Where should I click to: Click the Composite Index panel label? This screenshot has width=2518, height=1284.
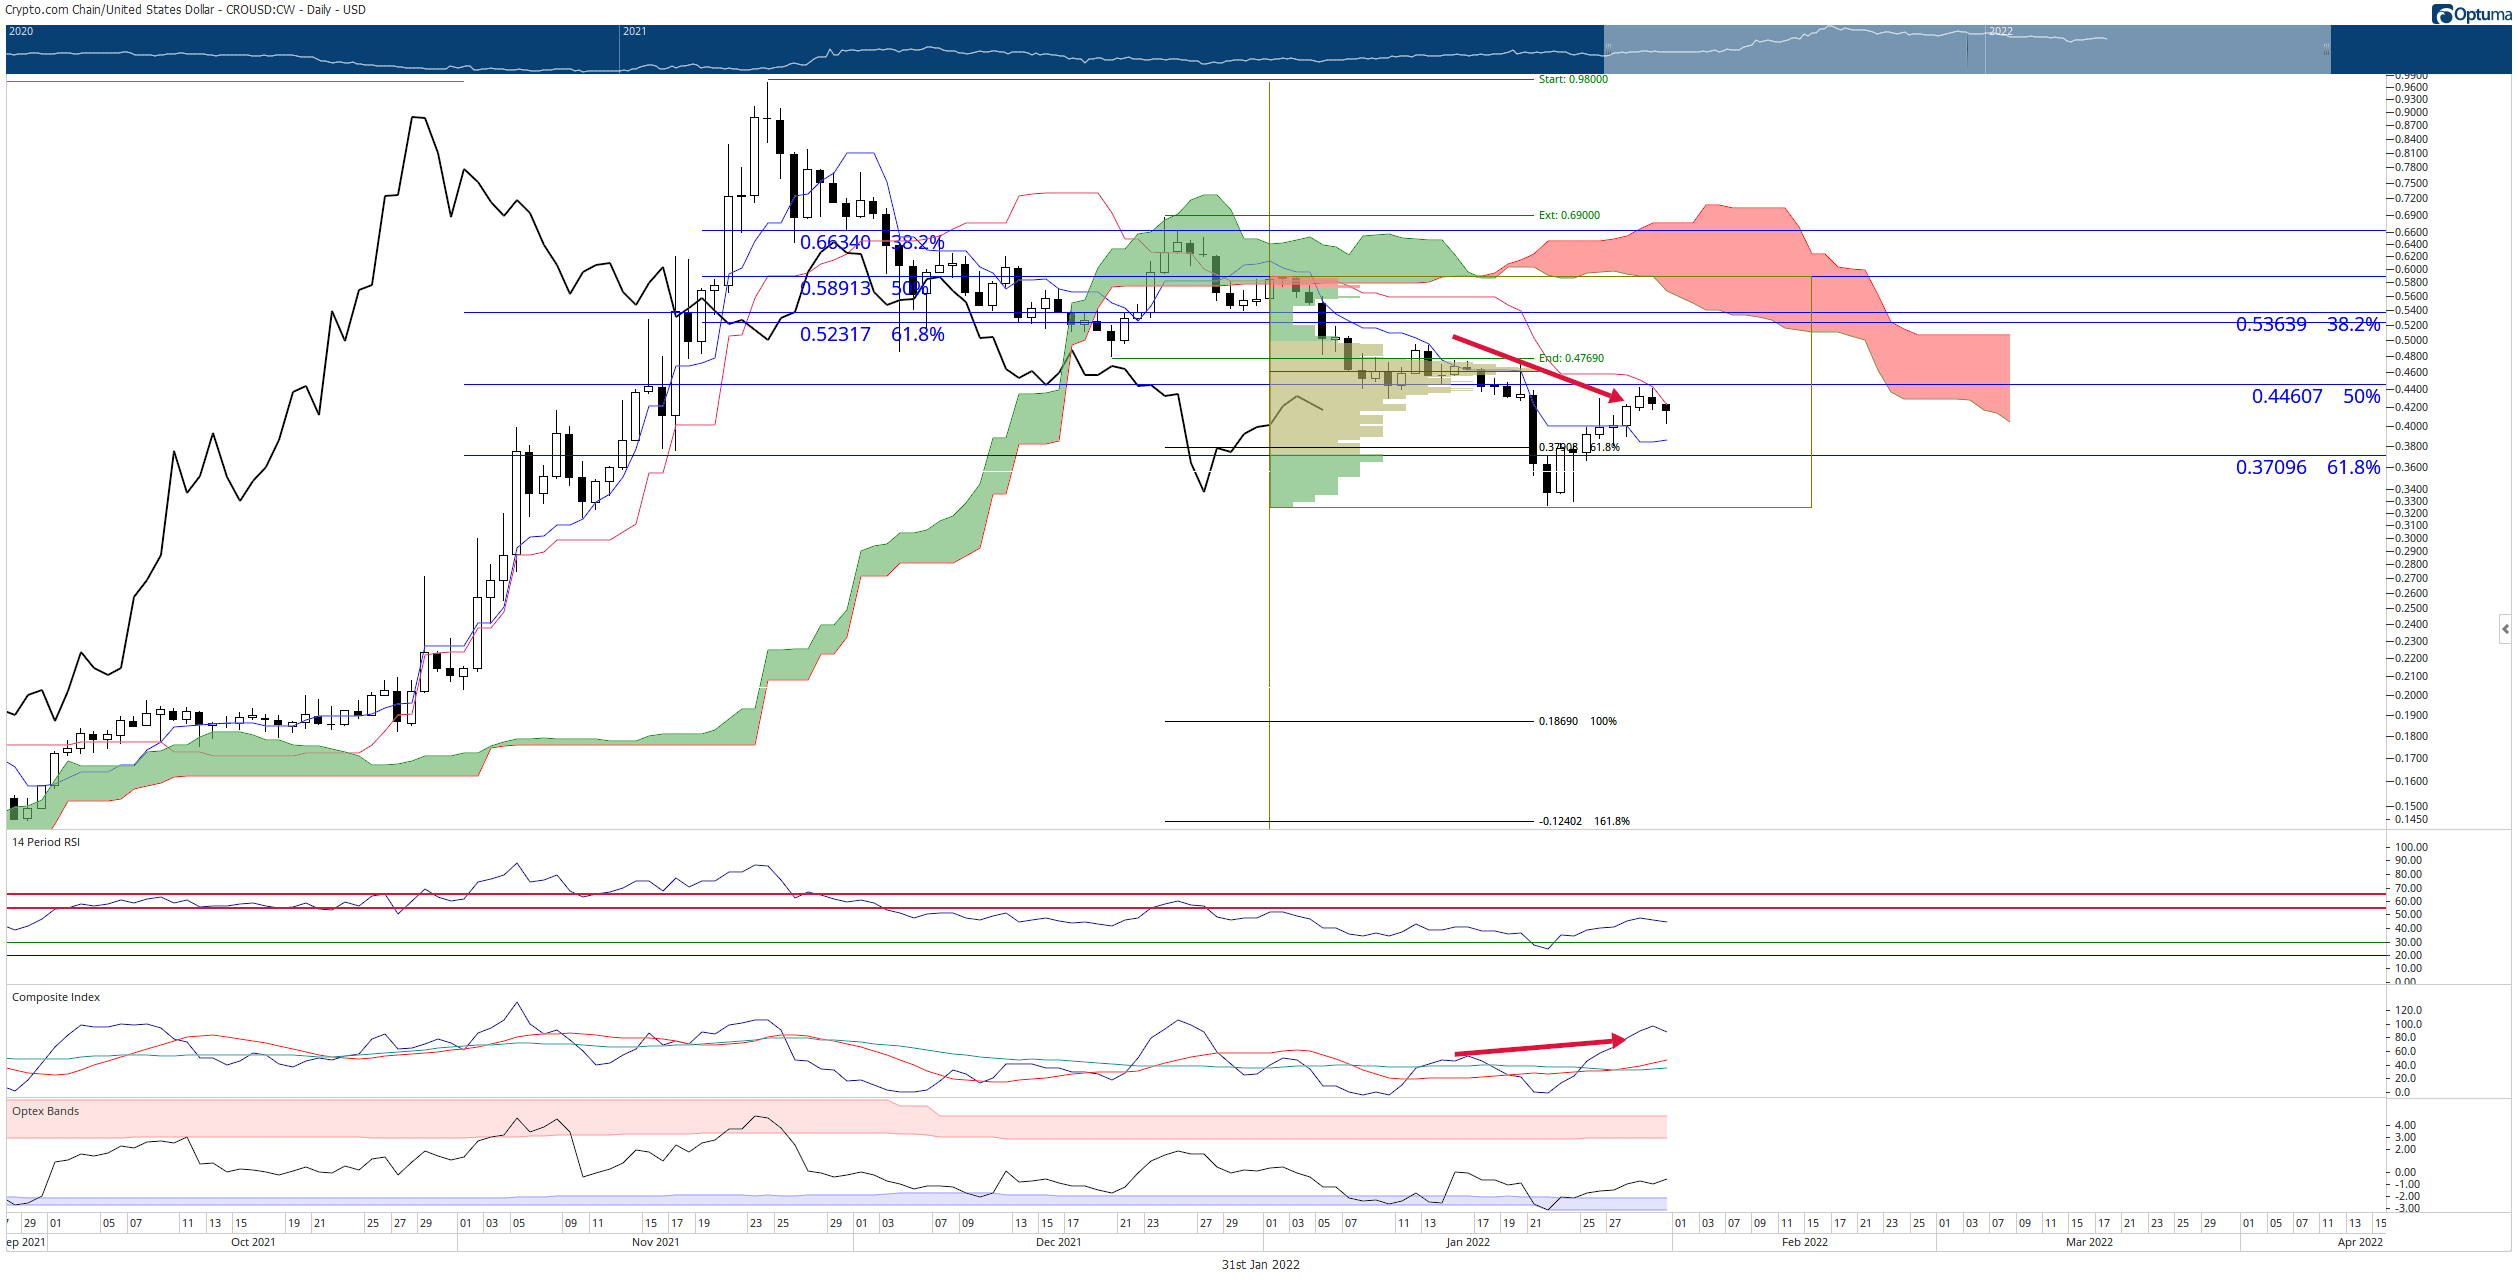(x=56, y=997)
